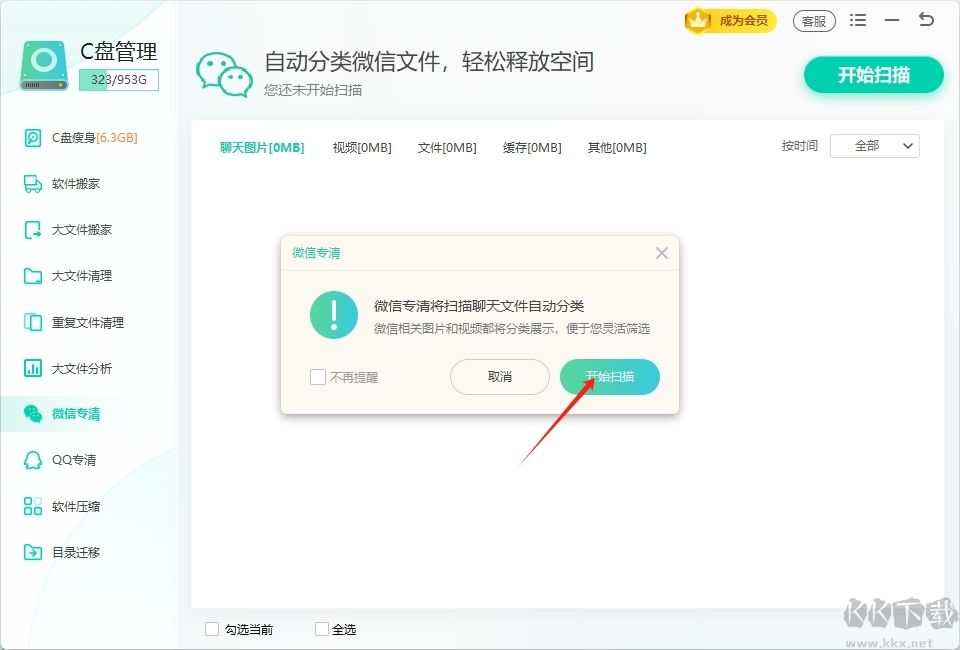
Task: Click the 大文件搬家 icon
Action: pos(32,230)
